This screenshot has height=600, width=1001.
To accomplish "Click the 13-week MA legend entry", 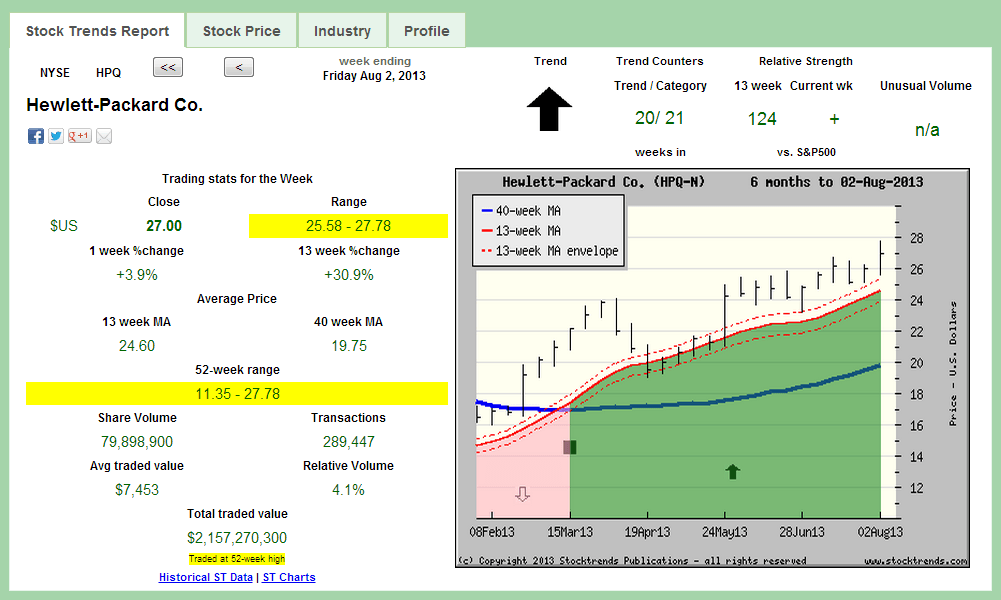I will pos(521,230).
